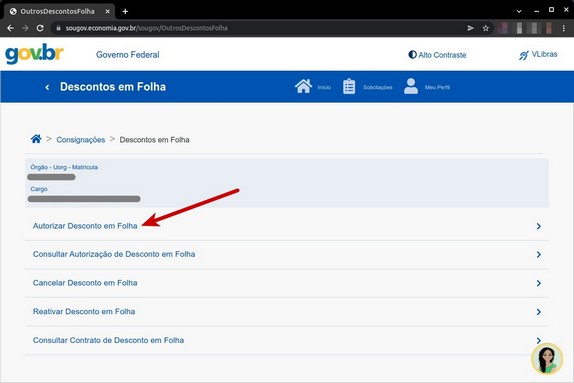The height and width of the screenshot is (383, 574).
Task: Click chevron on Cancelar Desconto em Folha row
Action: pyautogui.click(x=538, y=283)
